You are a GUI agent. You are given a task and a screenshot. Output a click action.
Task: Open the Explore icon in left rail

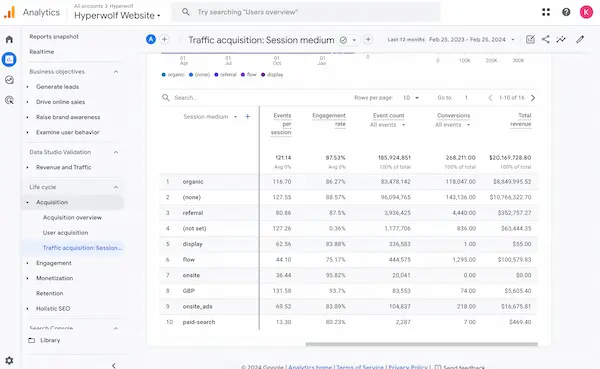tap(9, 80)
